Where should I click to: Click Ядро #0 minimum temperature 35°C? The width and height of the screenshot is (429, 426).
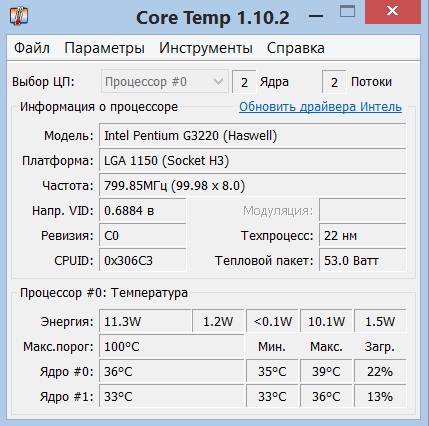pos(272,371)
